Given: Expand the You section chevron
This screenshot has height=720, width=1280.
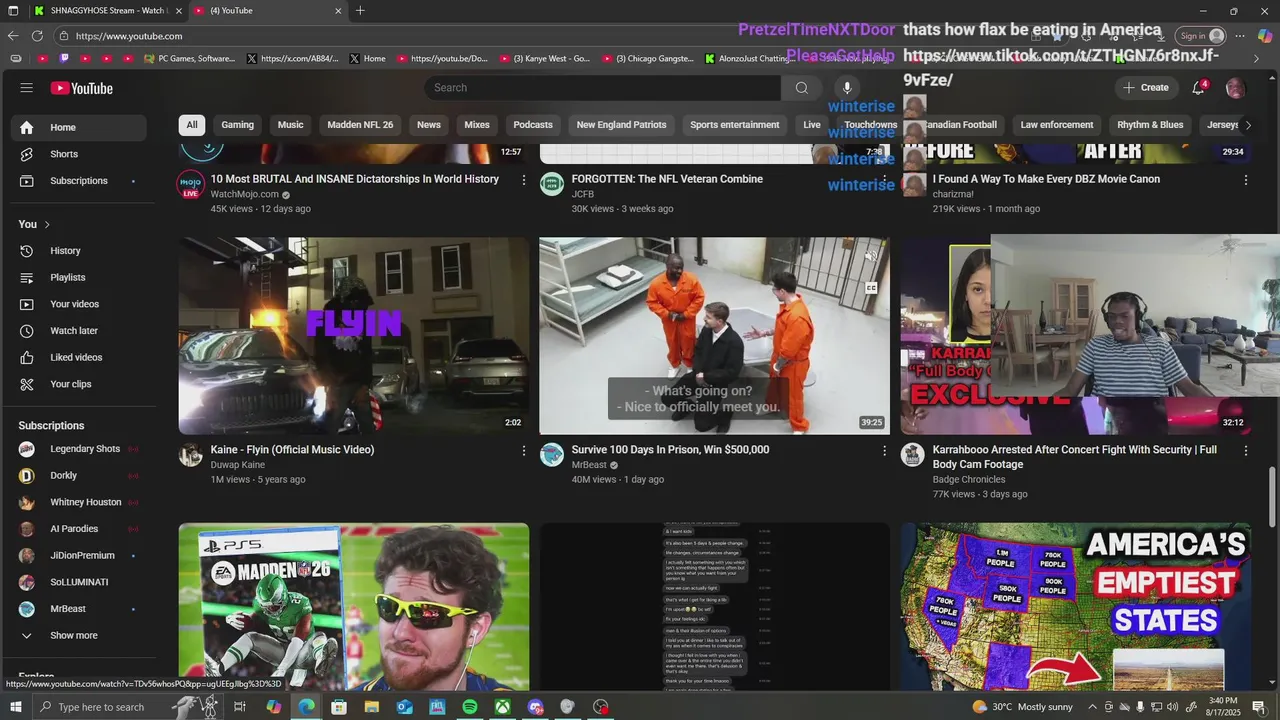Looking at the screenshot, I should click(47, 224).
